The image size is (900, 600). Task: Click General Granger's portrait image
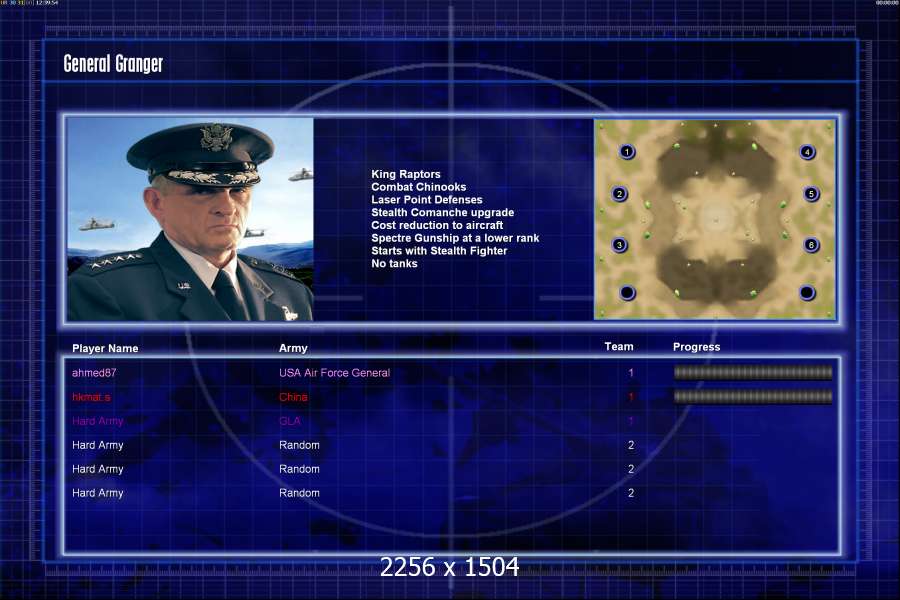(190, 219)
